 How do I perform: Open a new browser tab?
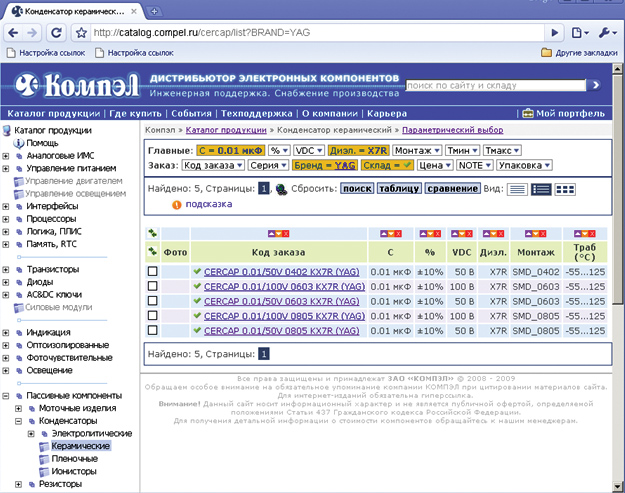(x=154, y=12)
